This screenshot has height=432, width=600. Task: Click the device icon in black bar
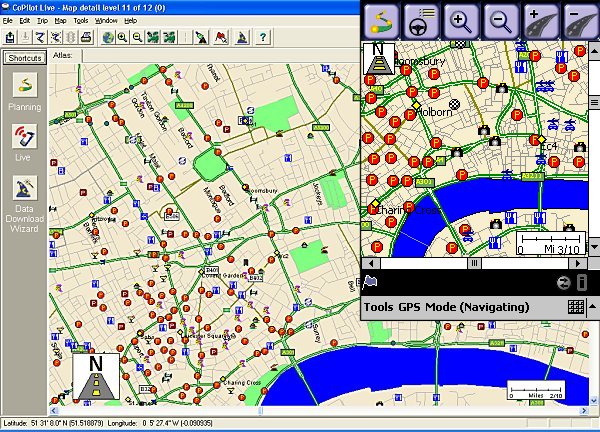click(582, 283)
